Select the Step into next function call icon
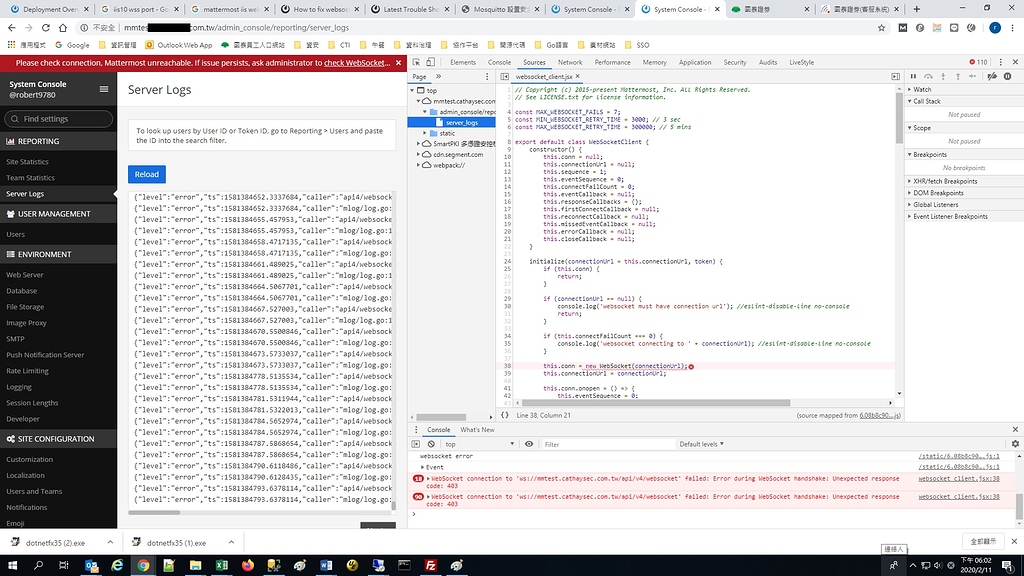 943,76
